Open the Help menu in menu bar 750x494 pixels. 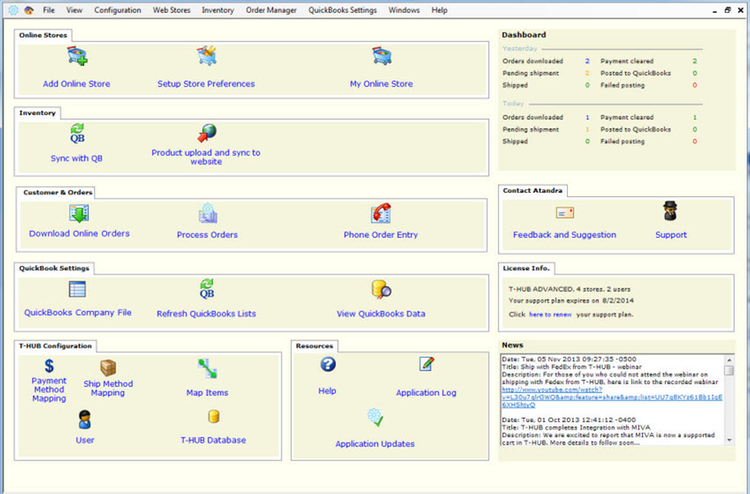point(440,10)
